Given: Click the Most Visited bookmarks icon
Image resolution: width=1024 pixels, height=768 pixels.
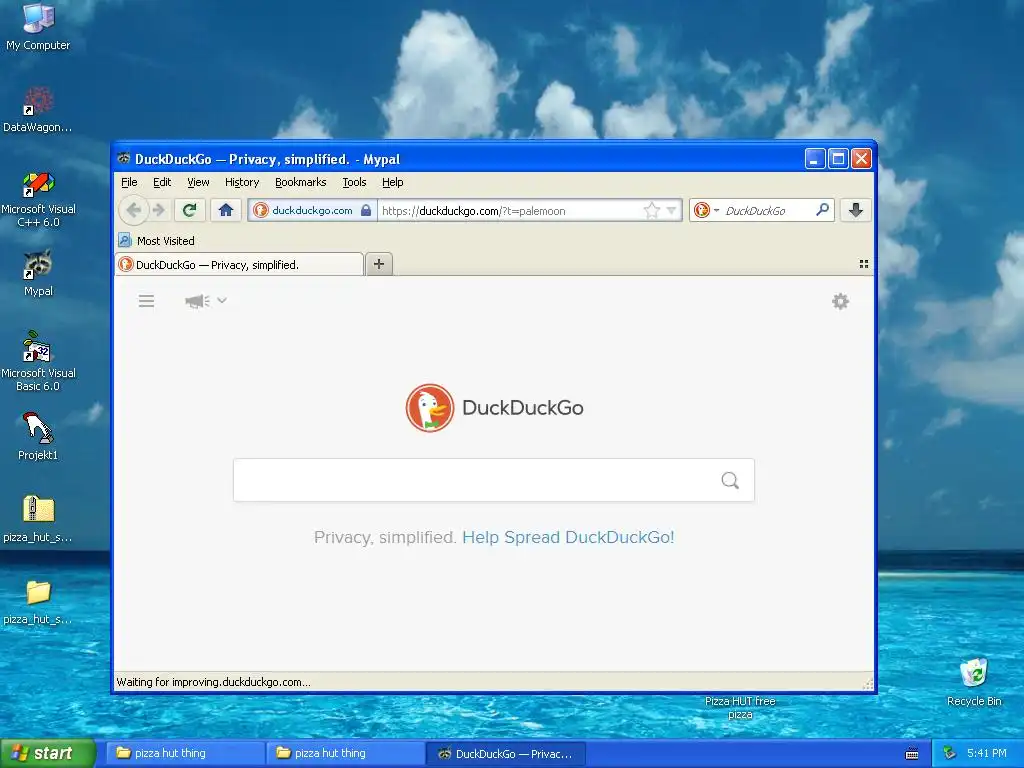Looking at the screenshot, I should (x=125, y=240).
